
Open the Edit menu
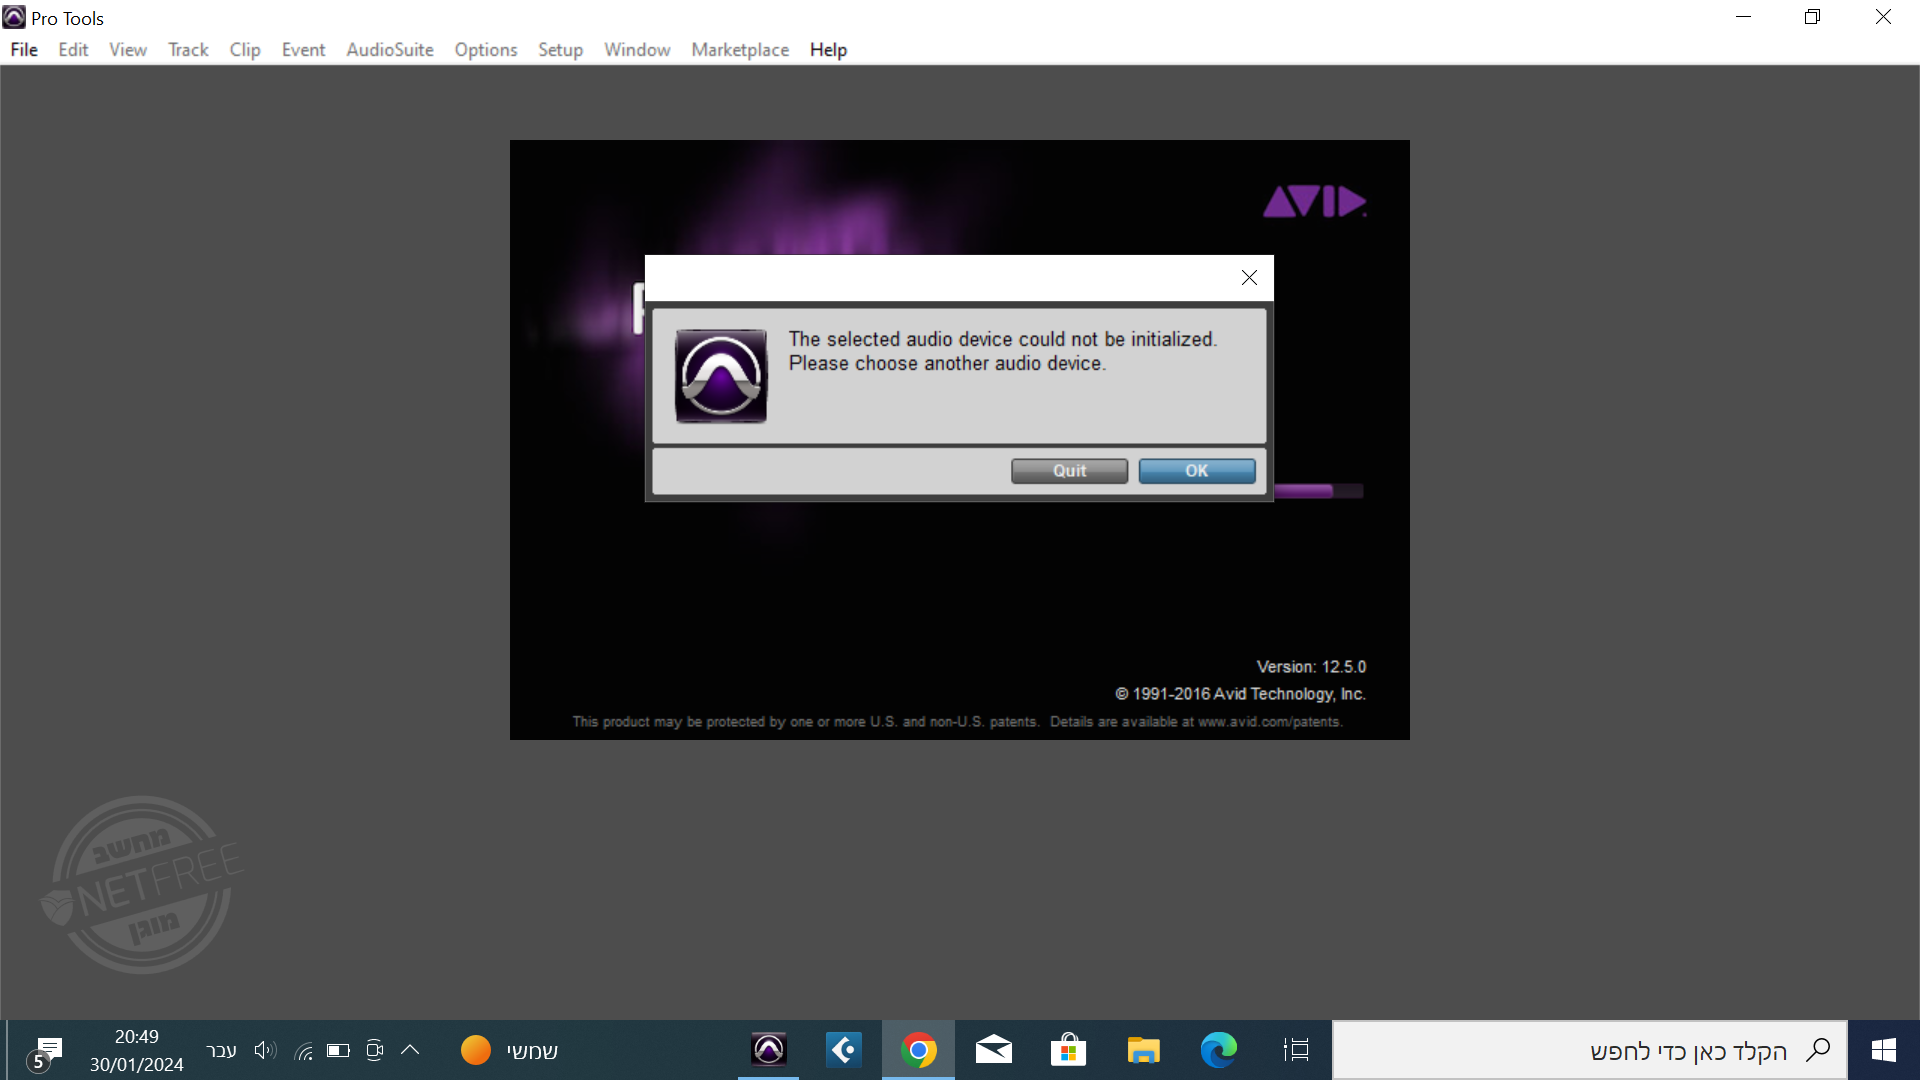73,50
